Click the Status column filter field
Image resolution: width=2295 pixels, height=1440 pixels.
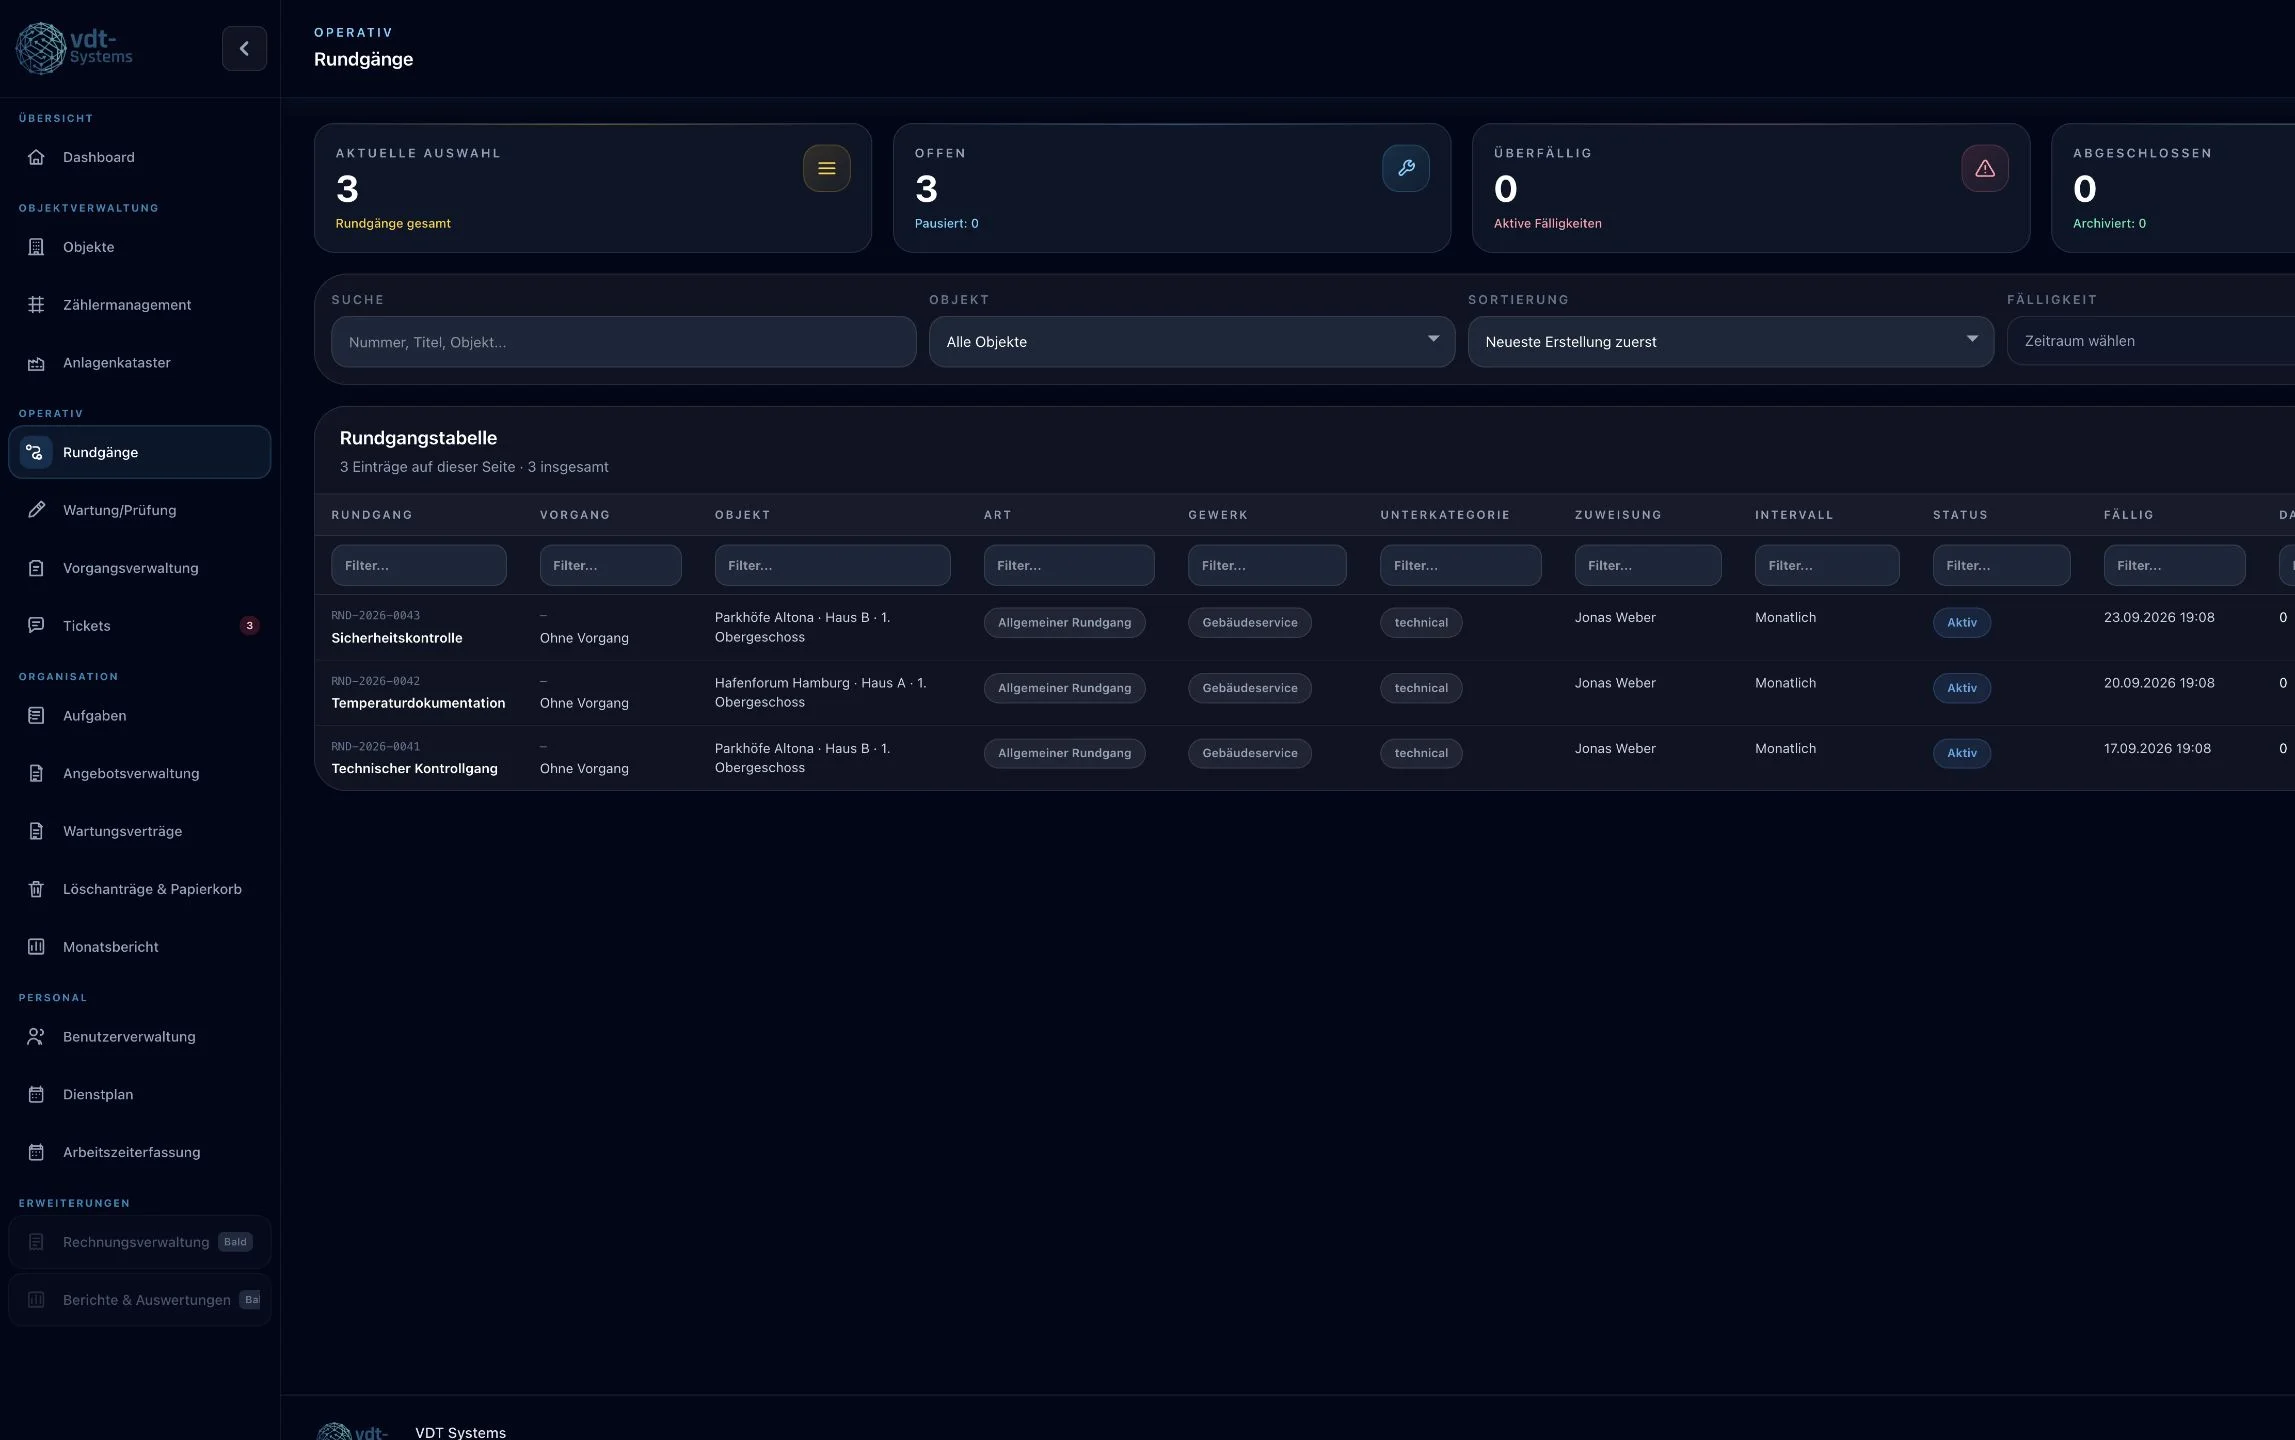2001,566
